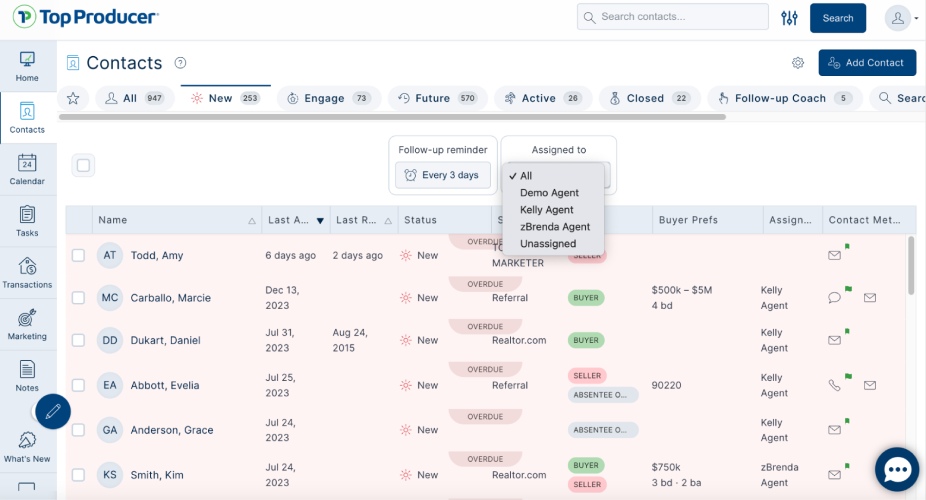Click the help icon beside Contacts
This screenshot has height=500, width=926.
(x=180, y=63)
